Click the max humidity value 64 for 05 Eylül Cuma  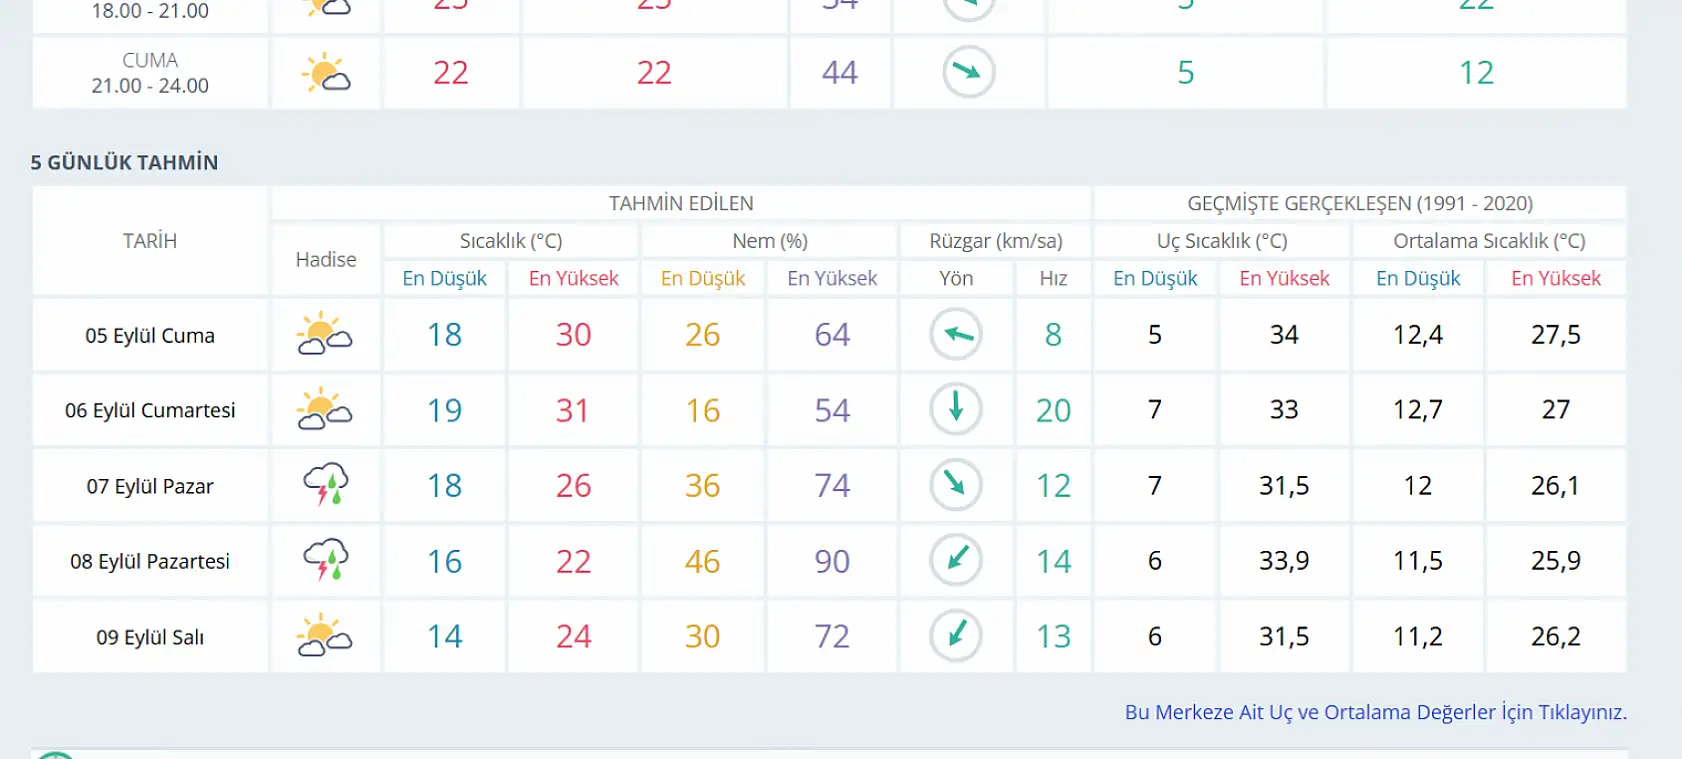pos(832,334)
